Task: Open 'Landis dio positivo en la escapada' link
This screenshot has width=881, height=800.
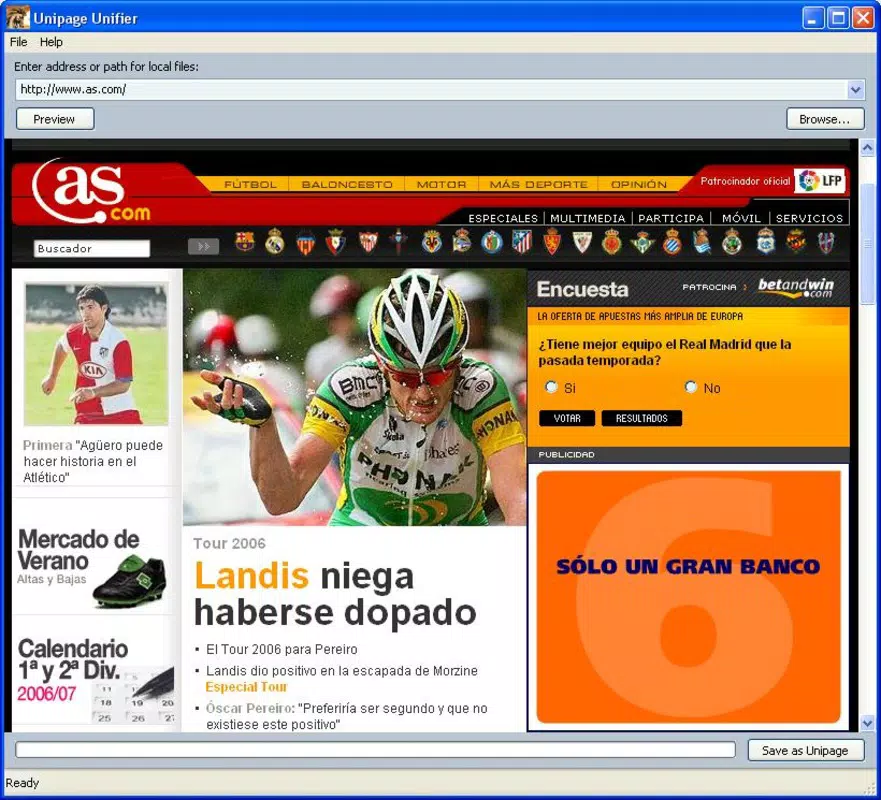Action: pyautogui.click(x=342, y=671)
